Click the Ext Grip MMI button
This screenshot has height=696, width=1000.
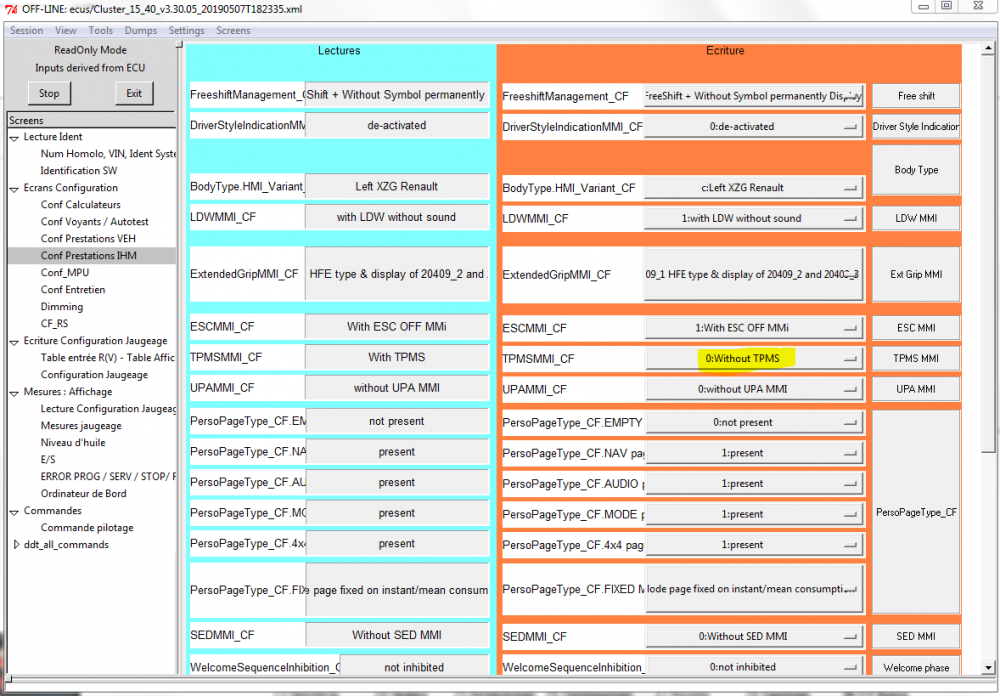(916, 274)
